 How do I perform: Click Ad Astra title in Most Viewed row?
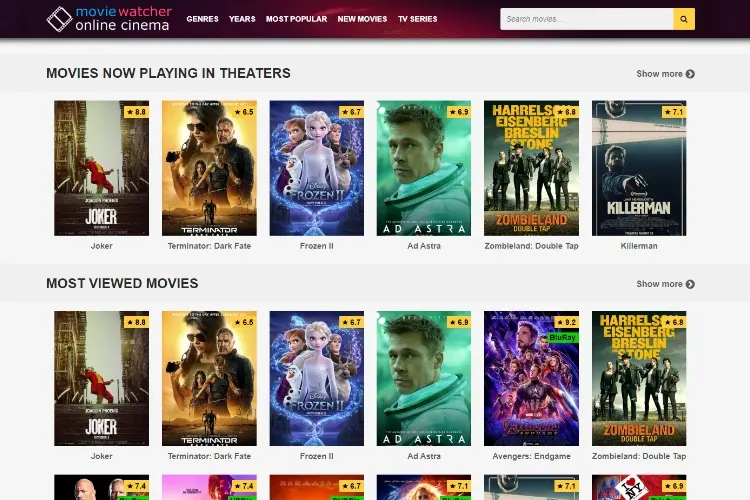point(424,456)
